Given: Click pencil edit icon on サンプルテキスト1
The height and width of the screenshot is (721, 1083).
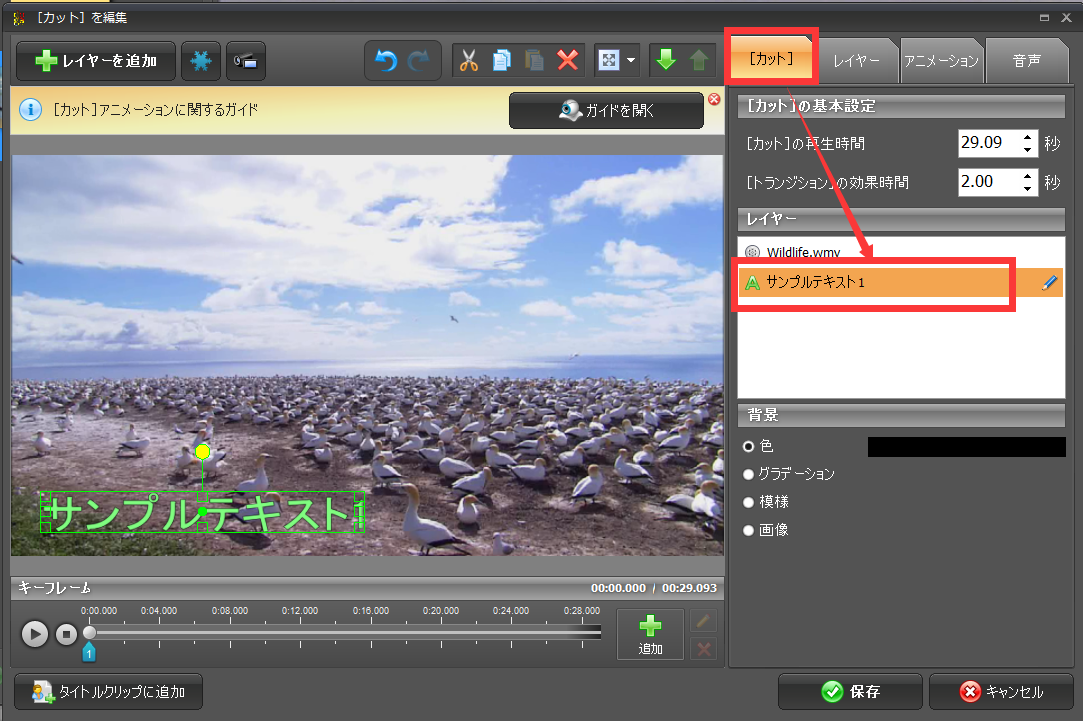Looking at the screenshot, I should 1048,283.
